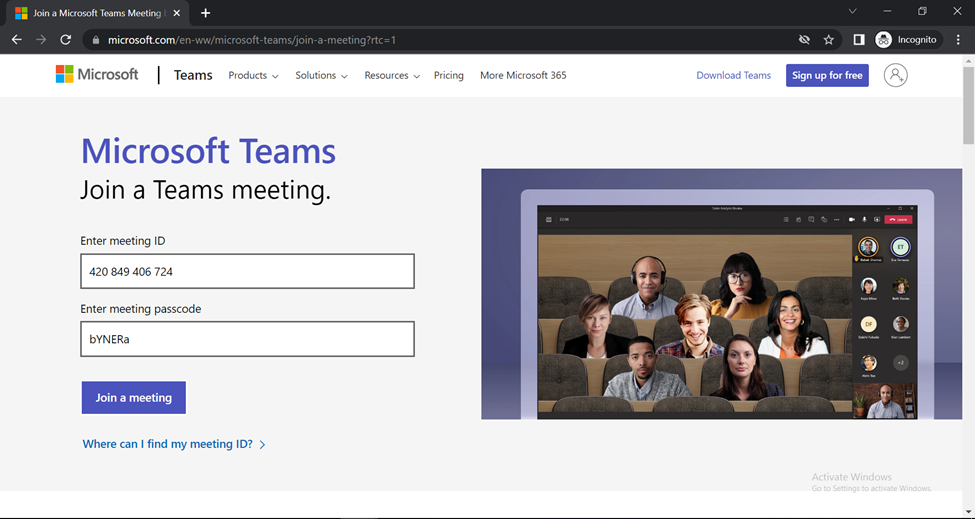Click the Sign up for free button
The image size is (975, 519).
(827, 75)
